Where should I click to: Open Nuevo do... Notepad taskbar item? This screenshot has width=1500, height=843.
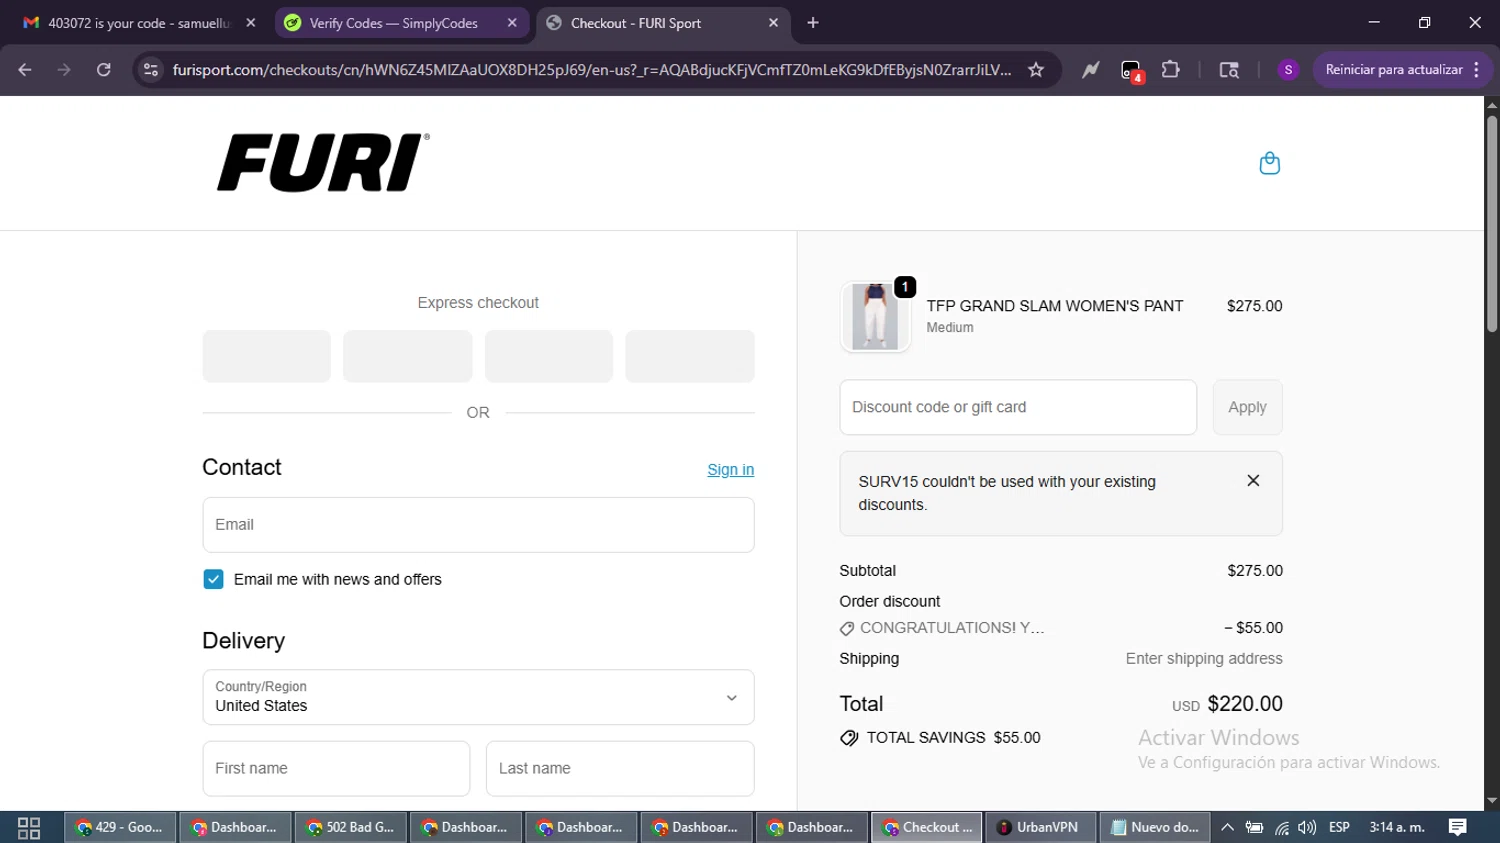click(1156, 828)
